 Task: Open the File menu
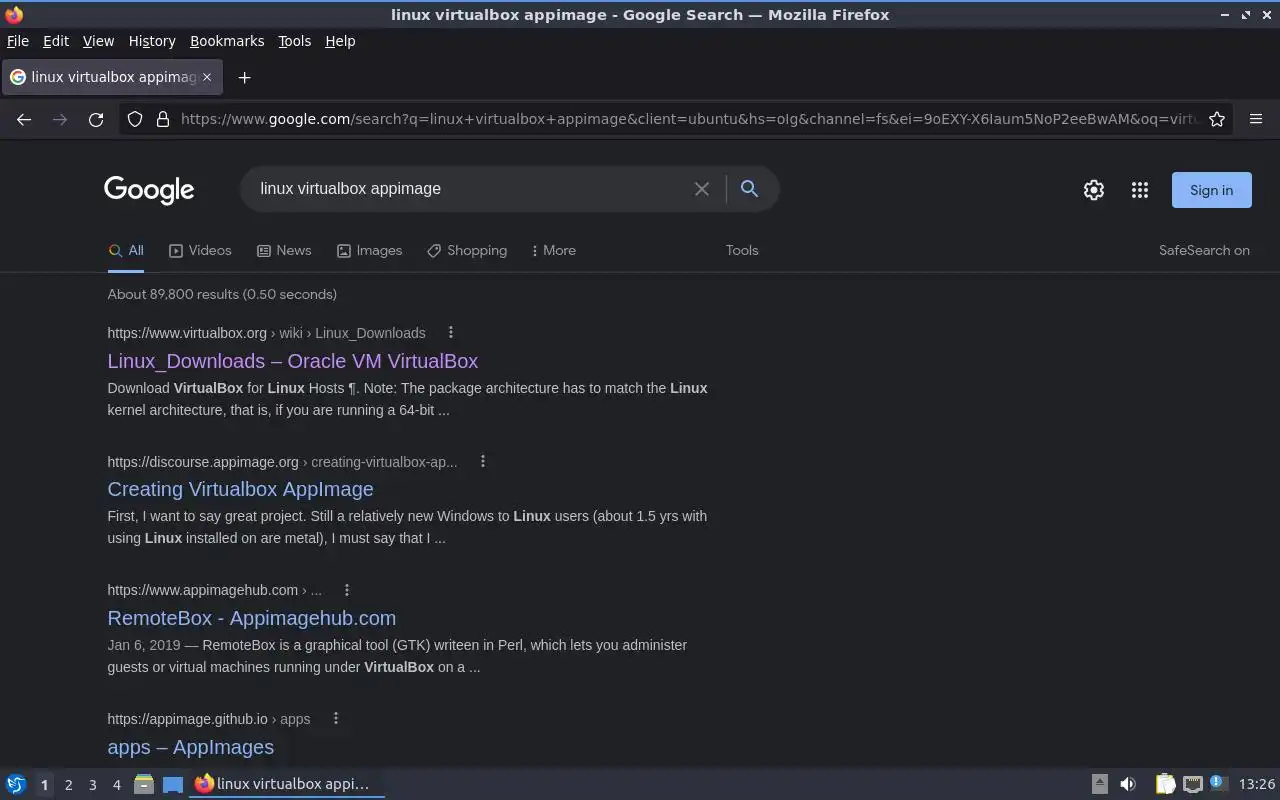pyautogui.click(x=18, y=41)
